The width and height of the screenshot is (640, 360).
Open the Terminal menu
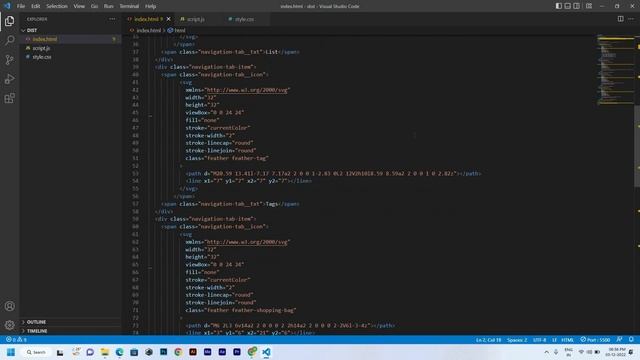point(129,6)
